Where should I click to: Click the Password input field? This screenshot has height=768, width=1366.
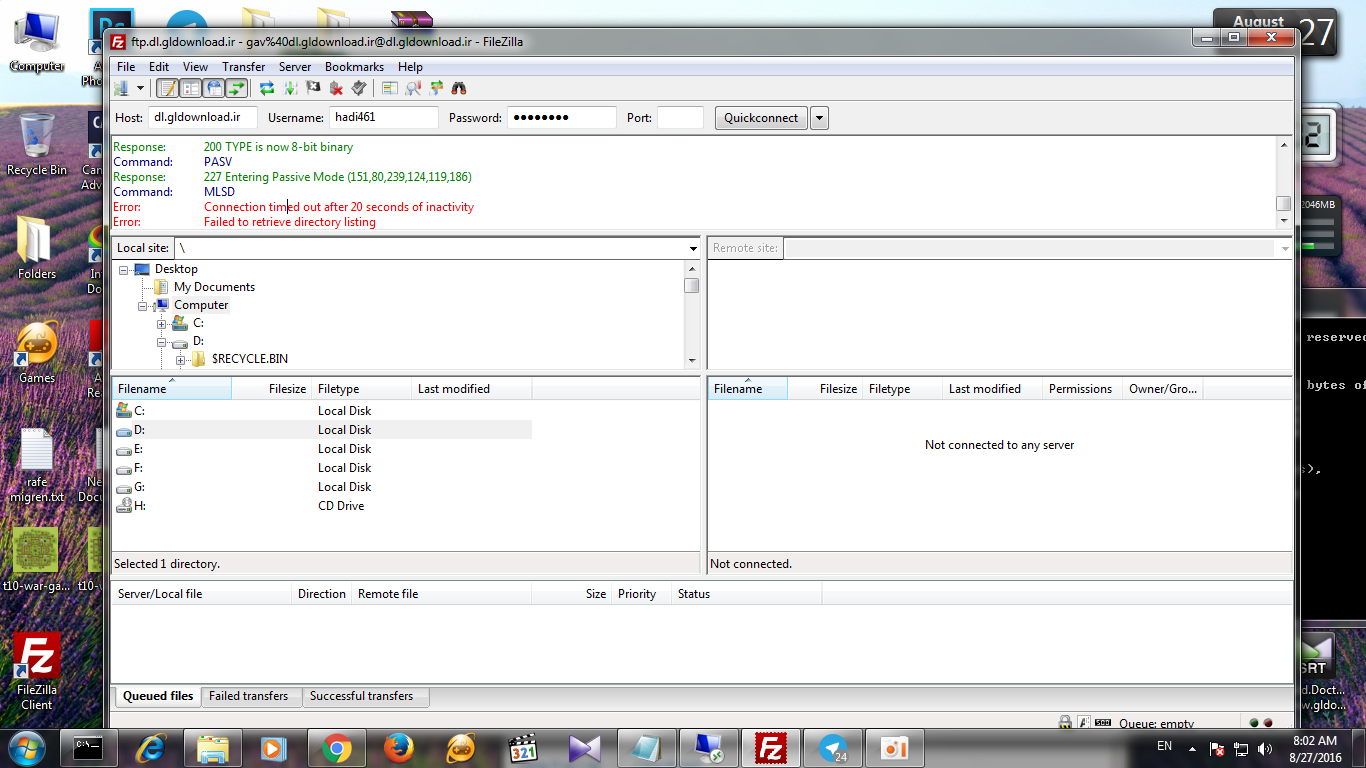[562, 117]
